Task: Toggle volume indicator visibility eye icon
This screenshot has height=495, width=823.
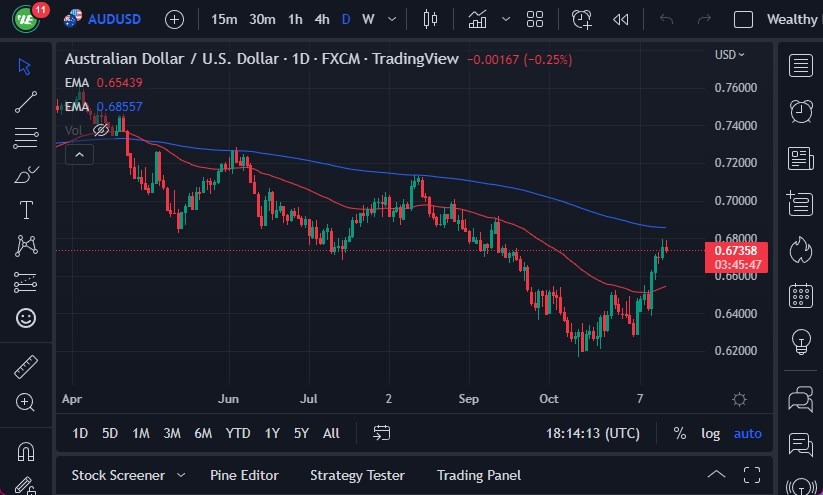Action: coord(100,130)
